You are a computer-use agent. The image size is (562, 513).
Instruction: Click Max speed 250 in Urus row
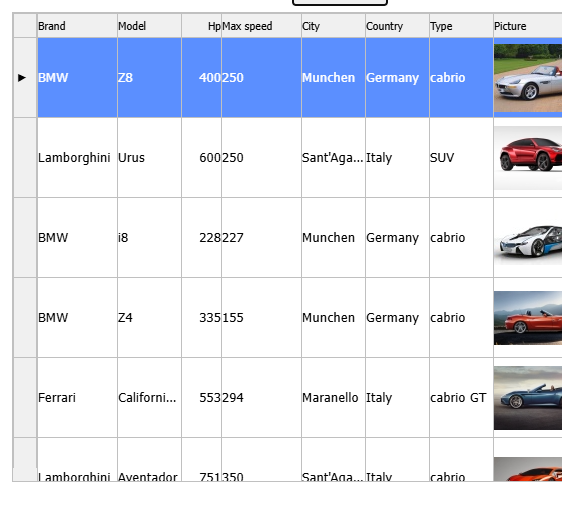click(x=261, y=157)
